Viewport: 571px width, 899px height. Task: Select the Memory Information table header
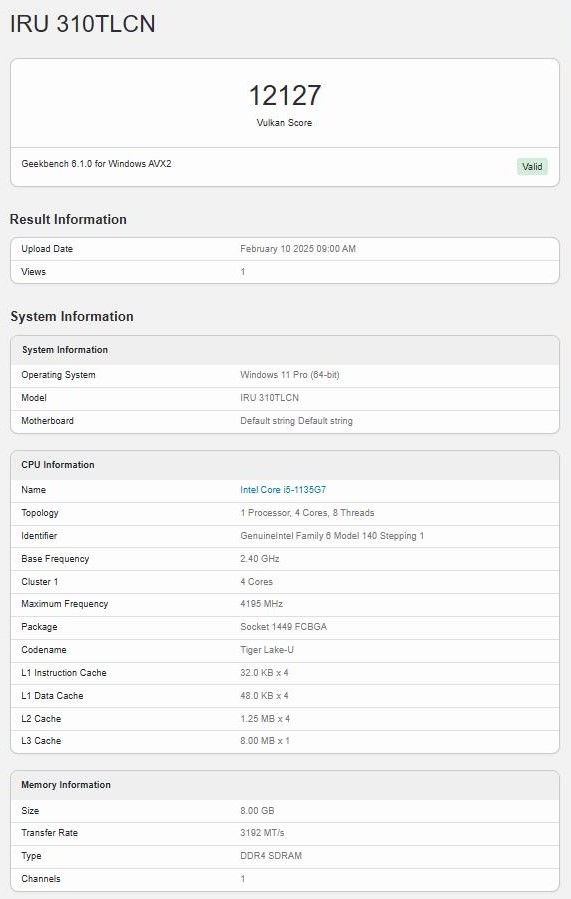click(284, 785)
